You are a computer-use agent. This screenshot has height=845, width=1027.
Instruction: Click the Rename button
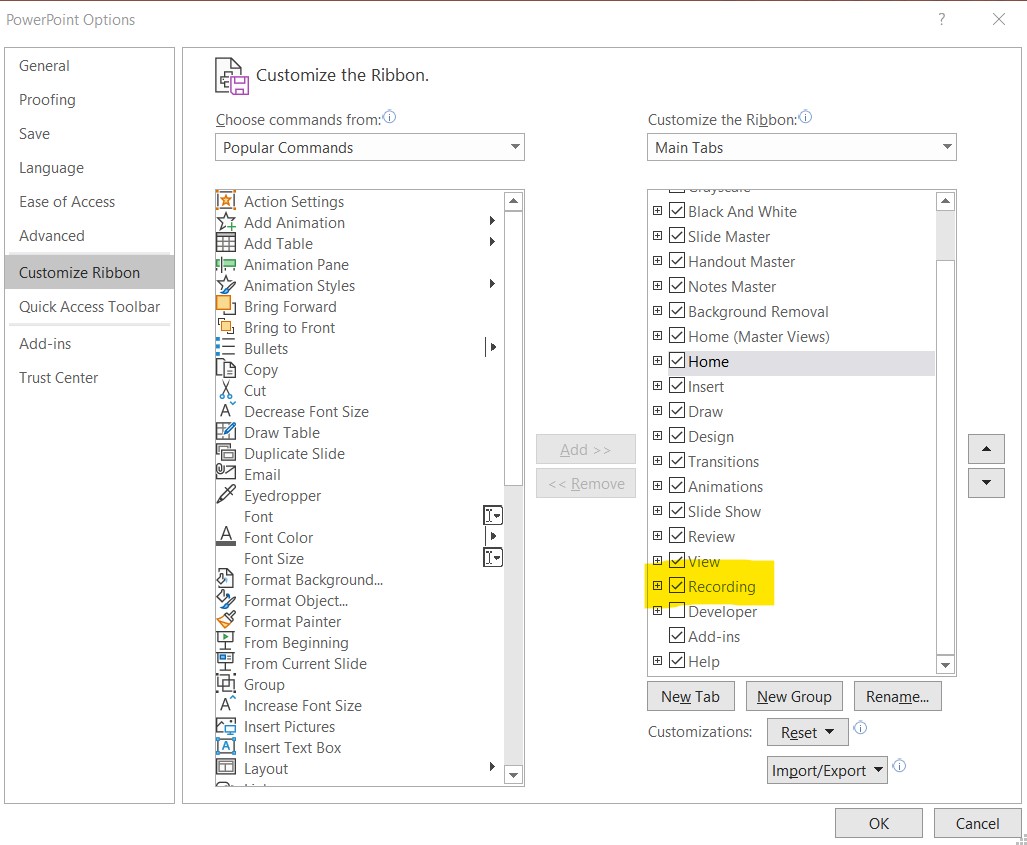897,696
